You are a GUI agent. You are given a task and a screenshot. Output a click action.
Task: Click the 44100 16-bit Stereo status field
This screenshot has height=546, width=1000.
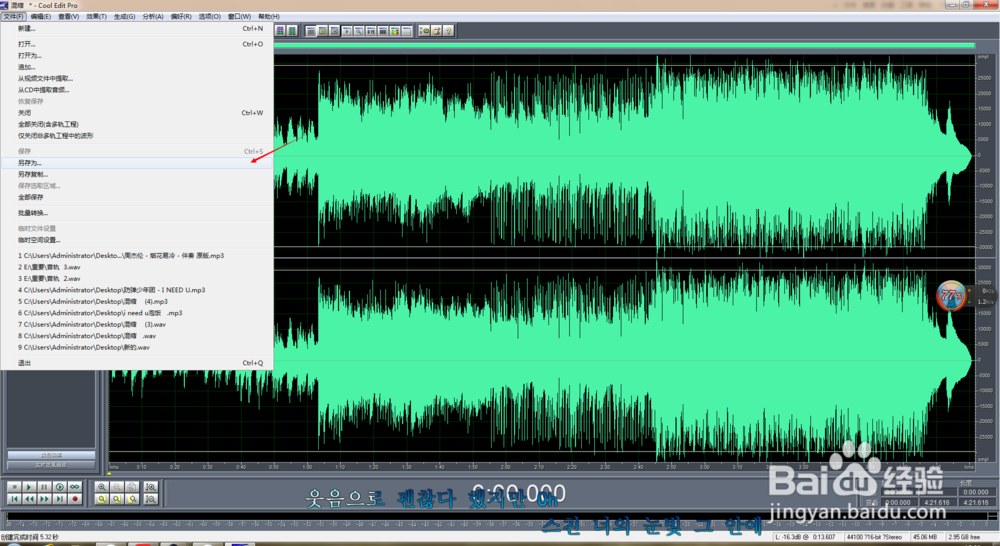pos(876,537)
